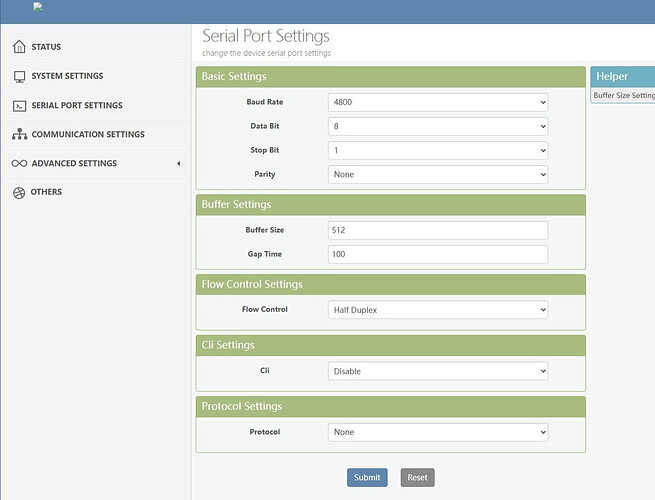The width and height of the screenshot is (655, 500).
Task: Click the Buffer Size input field
Action: coord(437,230)
